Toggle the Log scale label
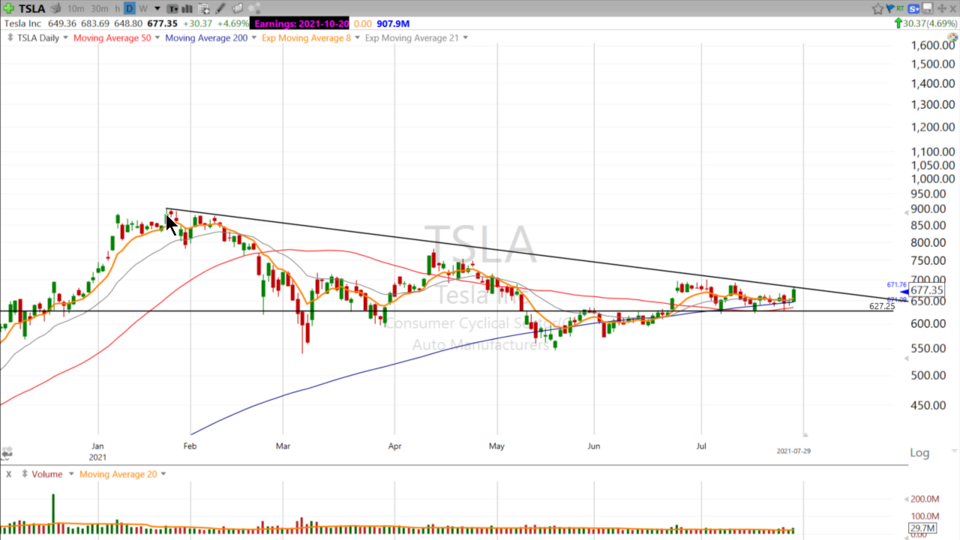960x540 pixels. (920, 452)
